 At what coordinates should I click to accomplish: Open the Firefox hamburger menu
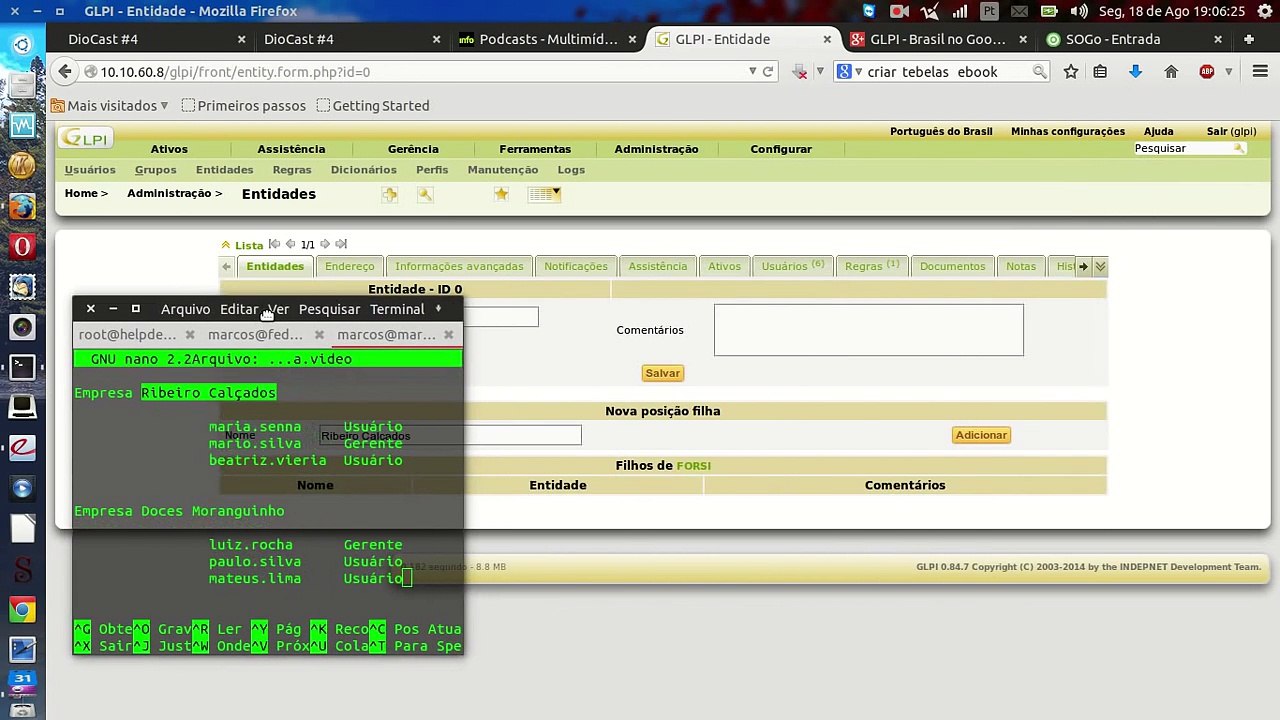coord(1260,72)
